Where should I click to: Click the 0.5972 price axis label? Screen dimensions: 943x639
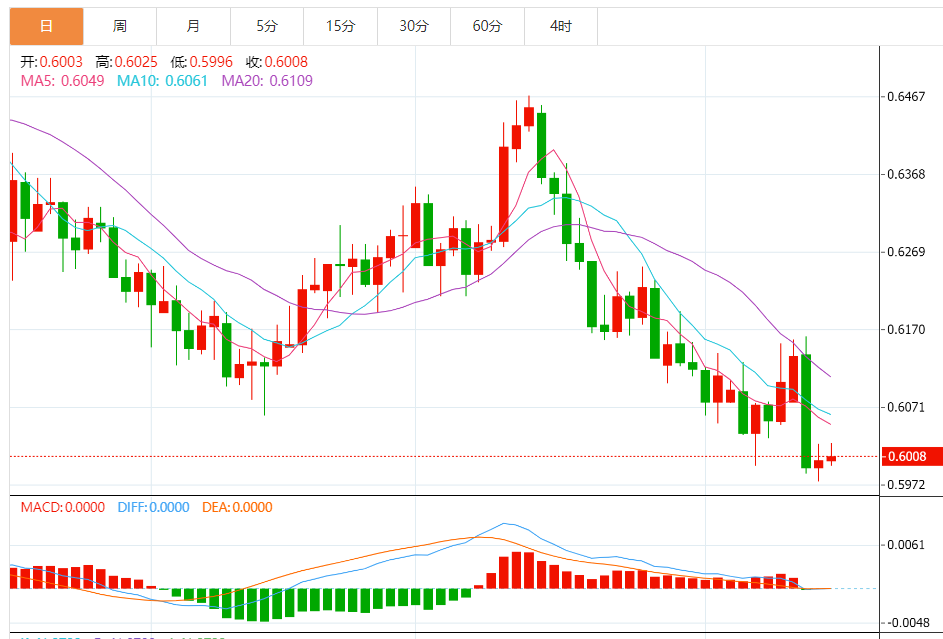coord(906,485)
